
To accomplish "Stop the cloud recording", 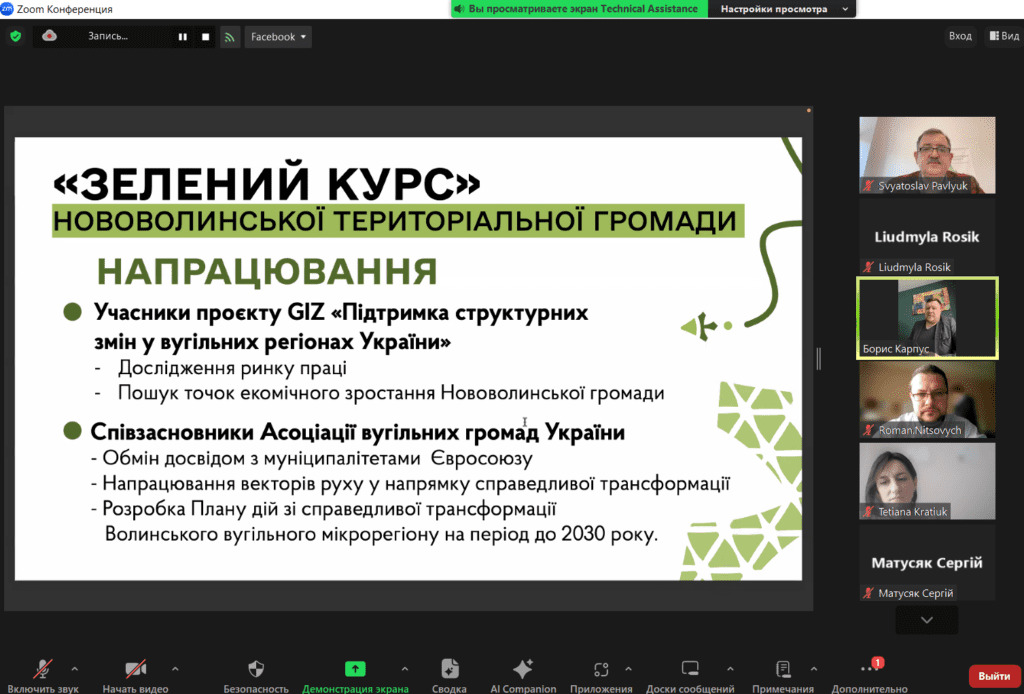I will pyautogui.click(x=206, y=37).
